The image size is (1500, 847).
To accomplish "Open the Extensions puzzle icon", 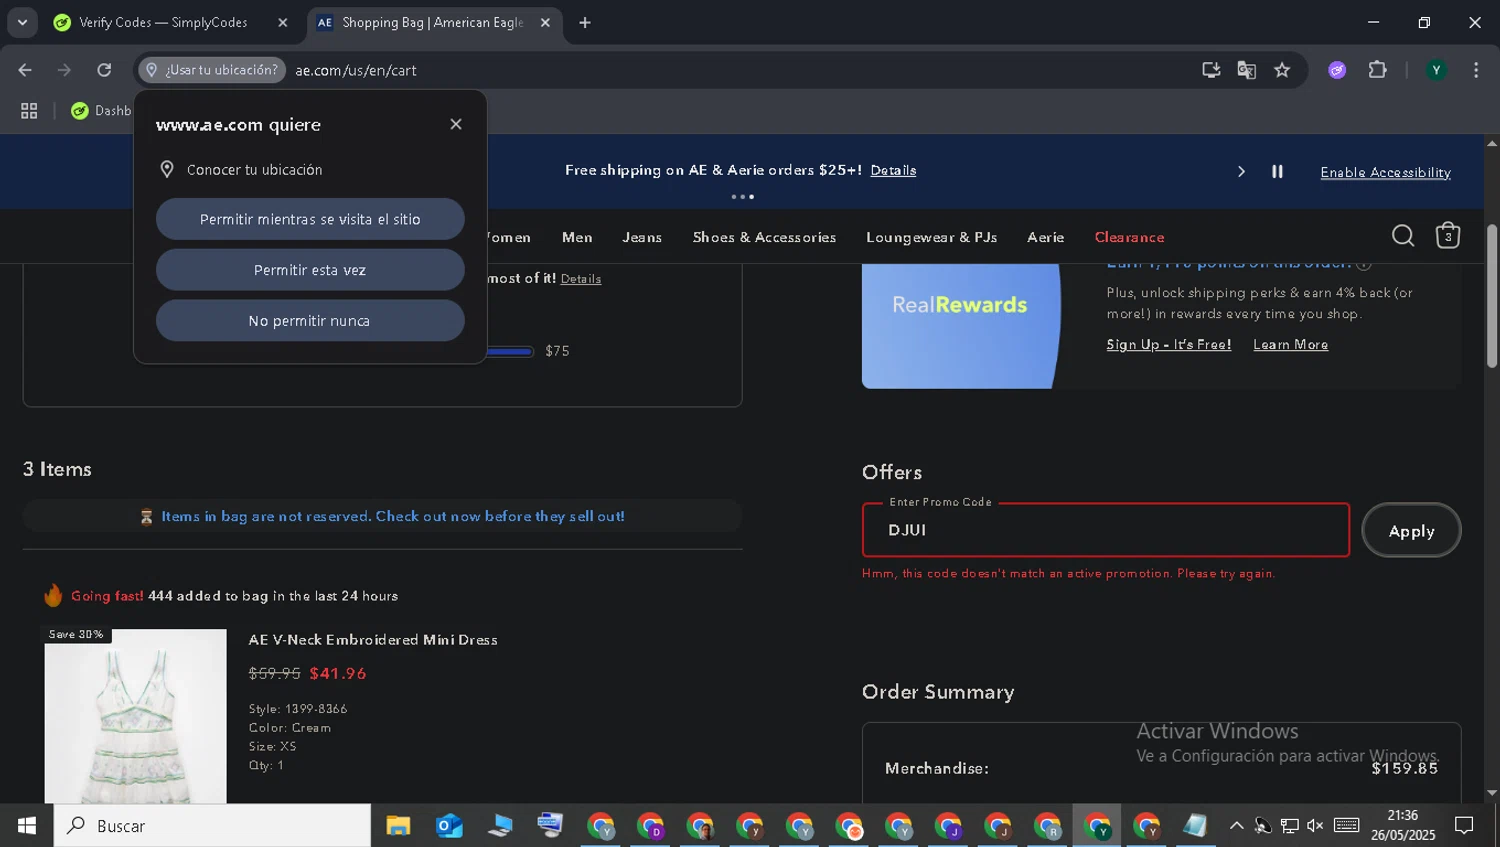I will (x=1378, y=70).
